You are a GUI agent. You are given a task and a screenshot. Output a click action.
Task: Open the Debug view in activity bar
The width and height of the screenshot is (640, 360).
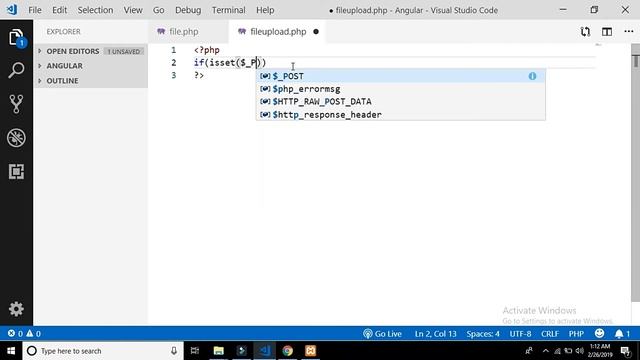click(x=16, y=138)
